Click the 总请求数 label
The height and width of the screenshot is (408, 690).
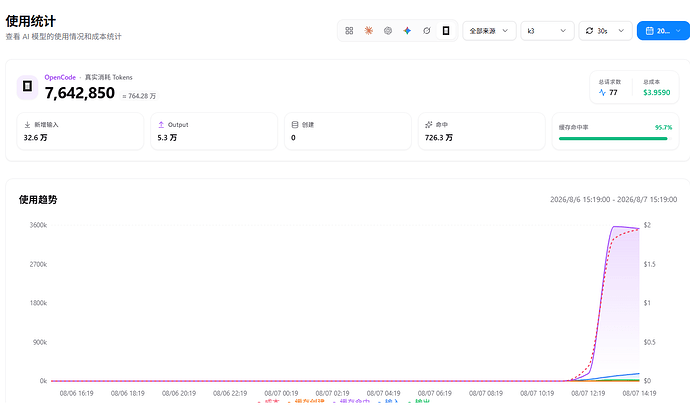[609, 82]
